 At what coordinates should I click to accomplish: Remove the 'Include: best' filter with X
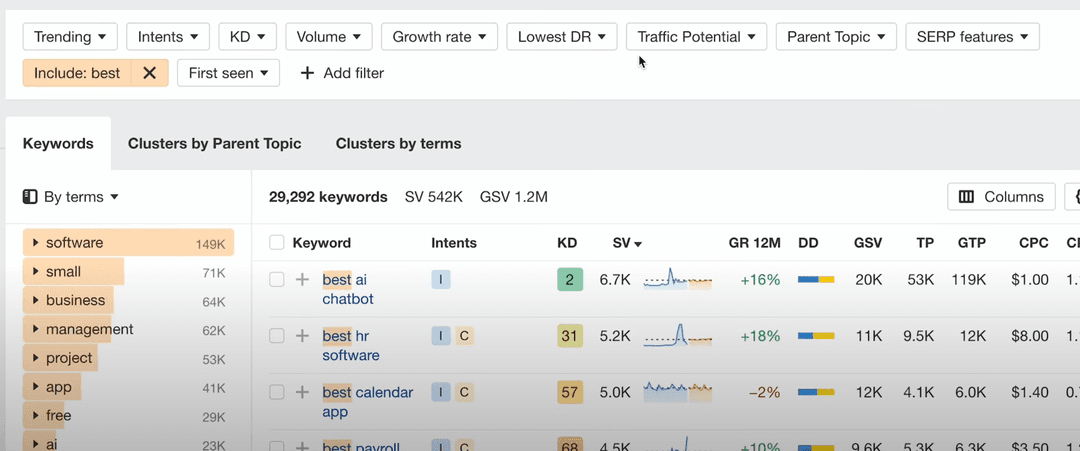point(149,73)
